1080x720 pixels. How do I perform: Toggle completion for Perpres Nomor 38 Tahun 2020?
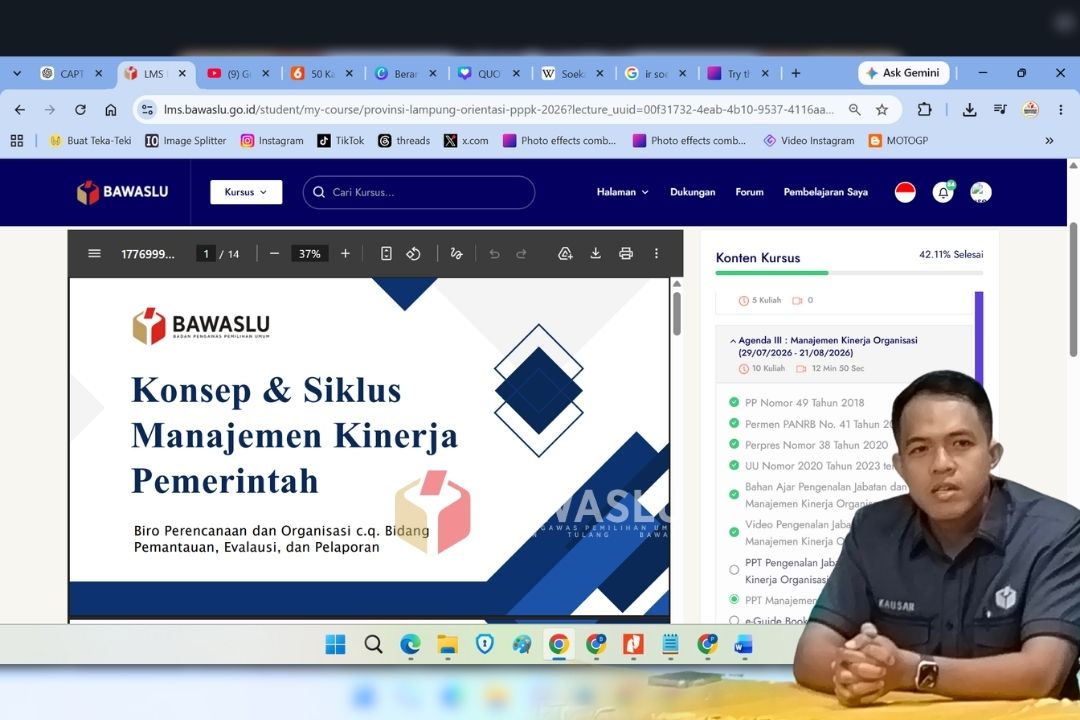click(x=734, y=444)
